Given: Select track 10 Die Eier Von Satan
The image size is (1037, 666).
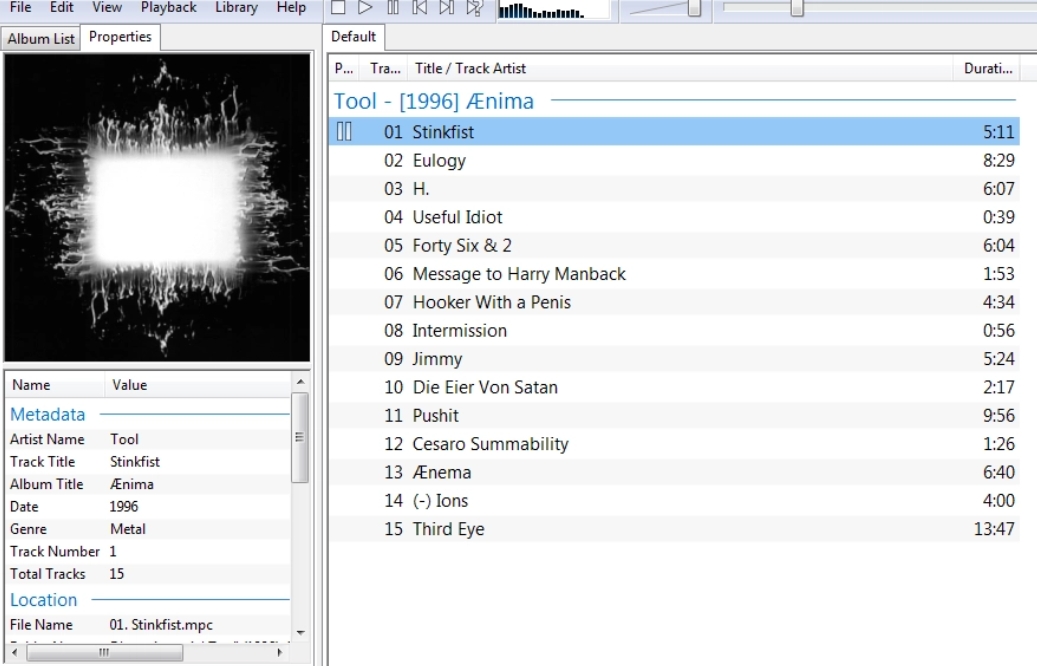Looking at the screenshot, I should [675, 388].
